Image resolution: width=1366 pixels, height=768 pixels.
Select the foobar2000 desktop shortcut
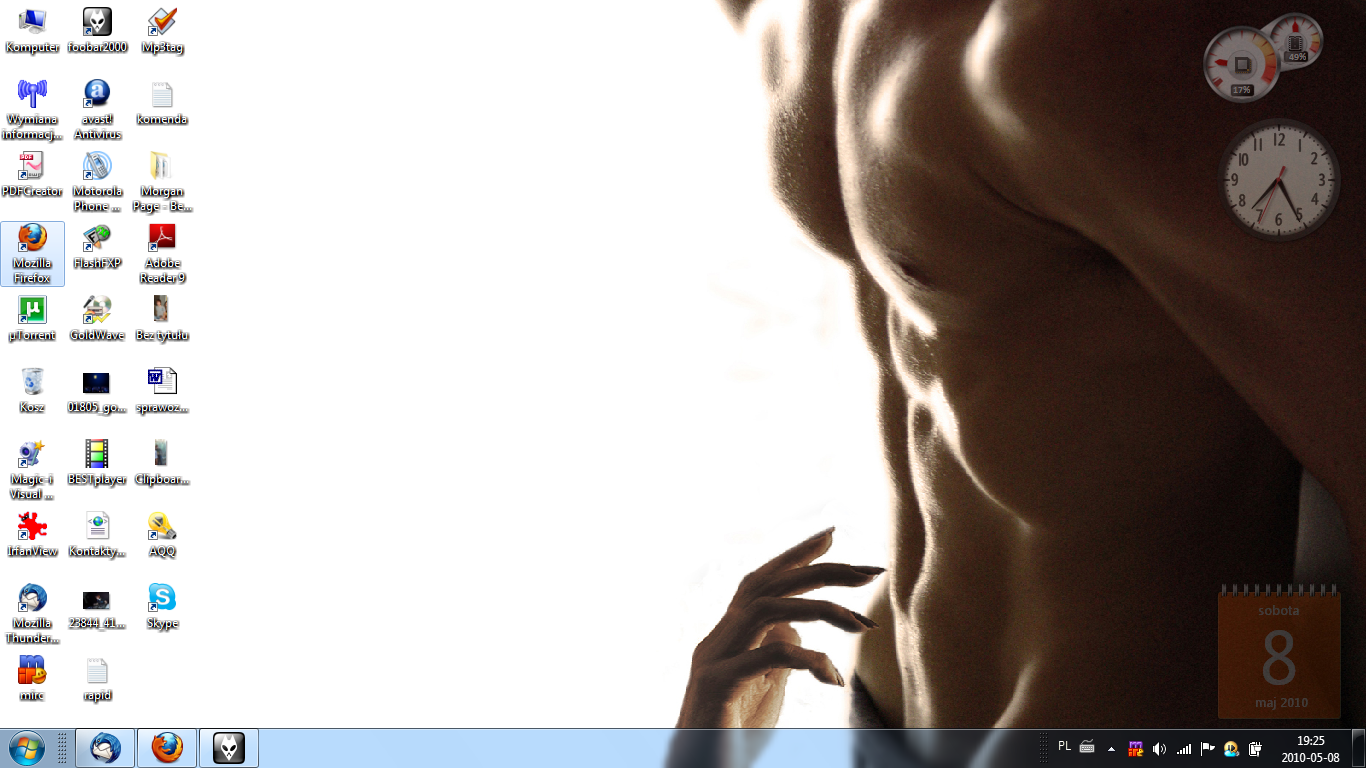pos(97,23)
